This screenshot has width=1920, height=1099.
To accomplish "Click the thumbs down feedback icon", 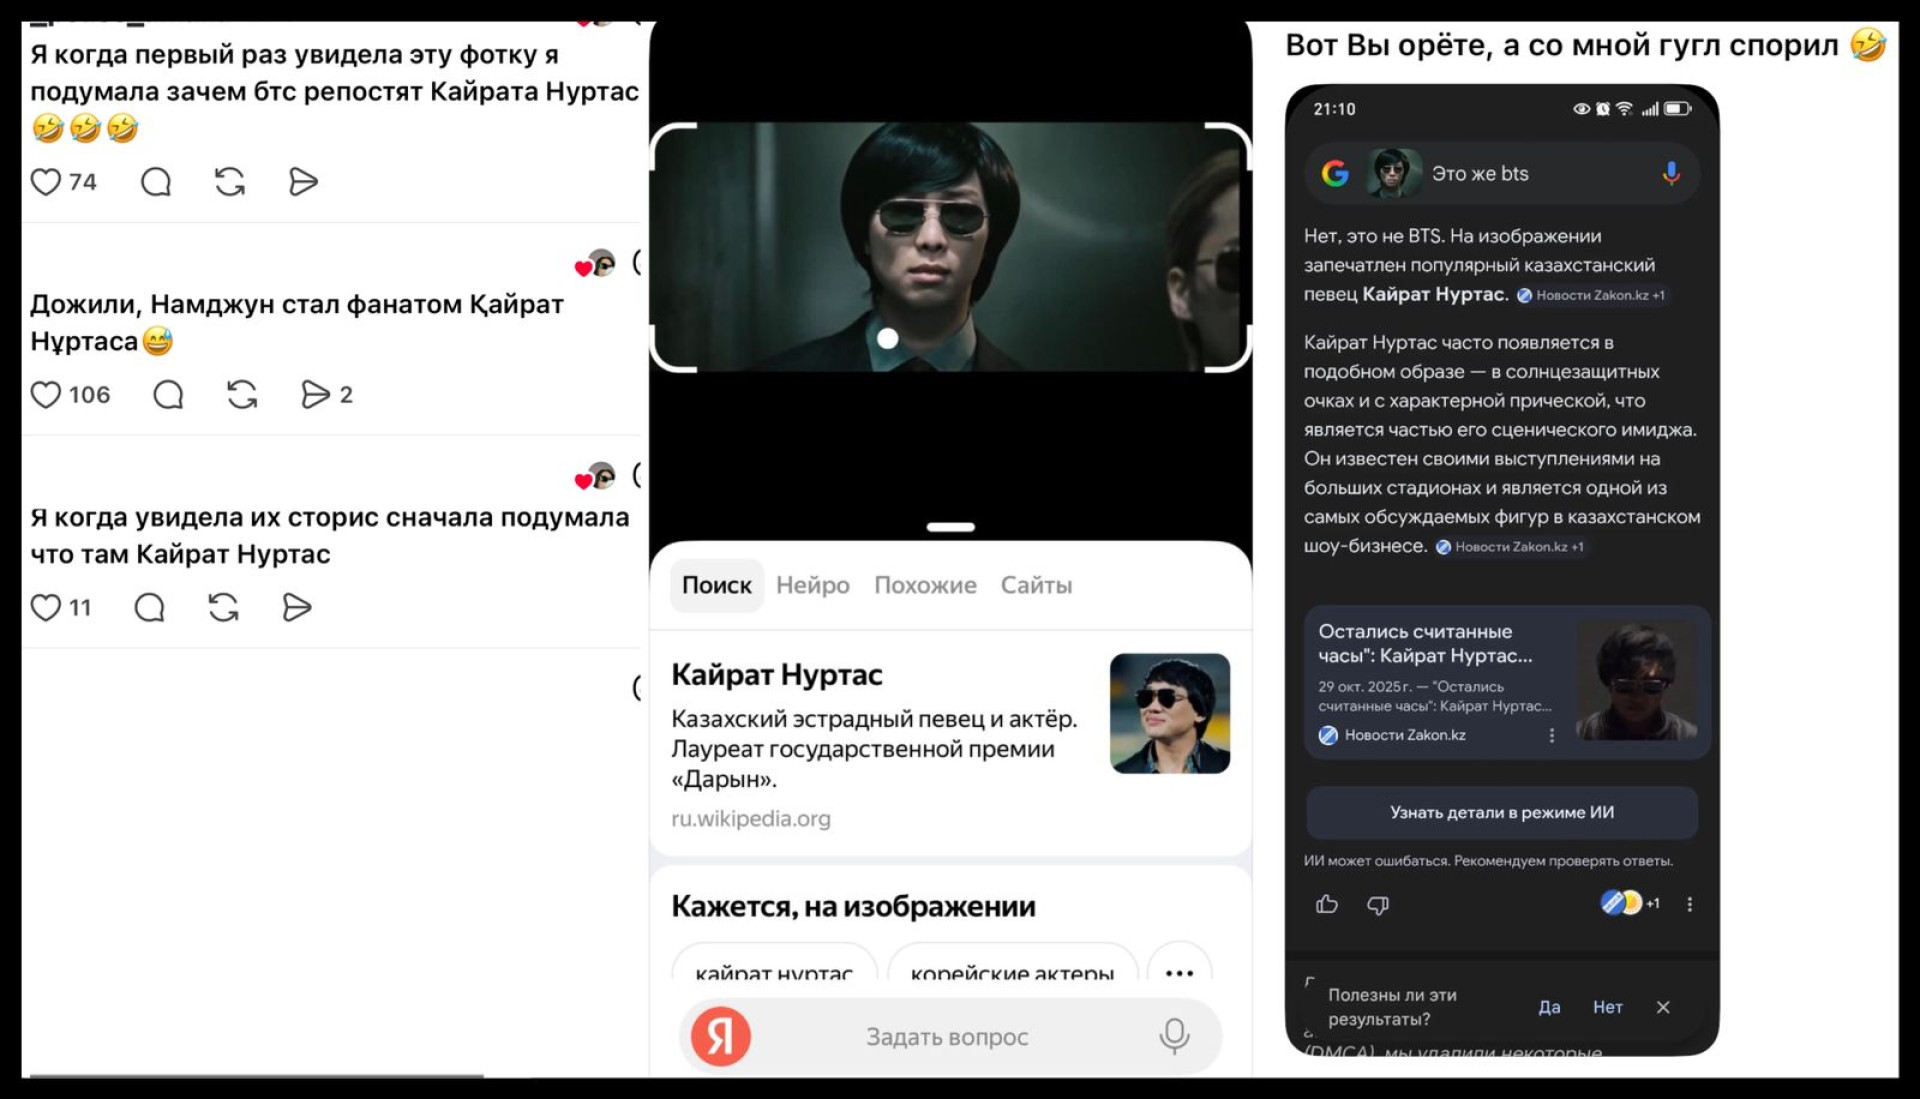I will tap(1378, 905).
